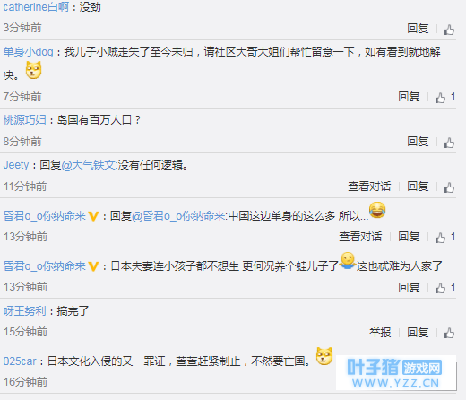Viewport: 466px width, 400px height.
Task: Open the @大气铁文 mention link
Action: click(89, 165)
